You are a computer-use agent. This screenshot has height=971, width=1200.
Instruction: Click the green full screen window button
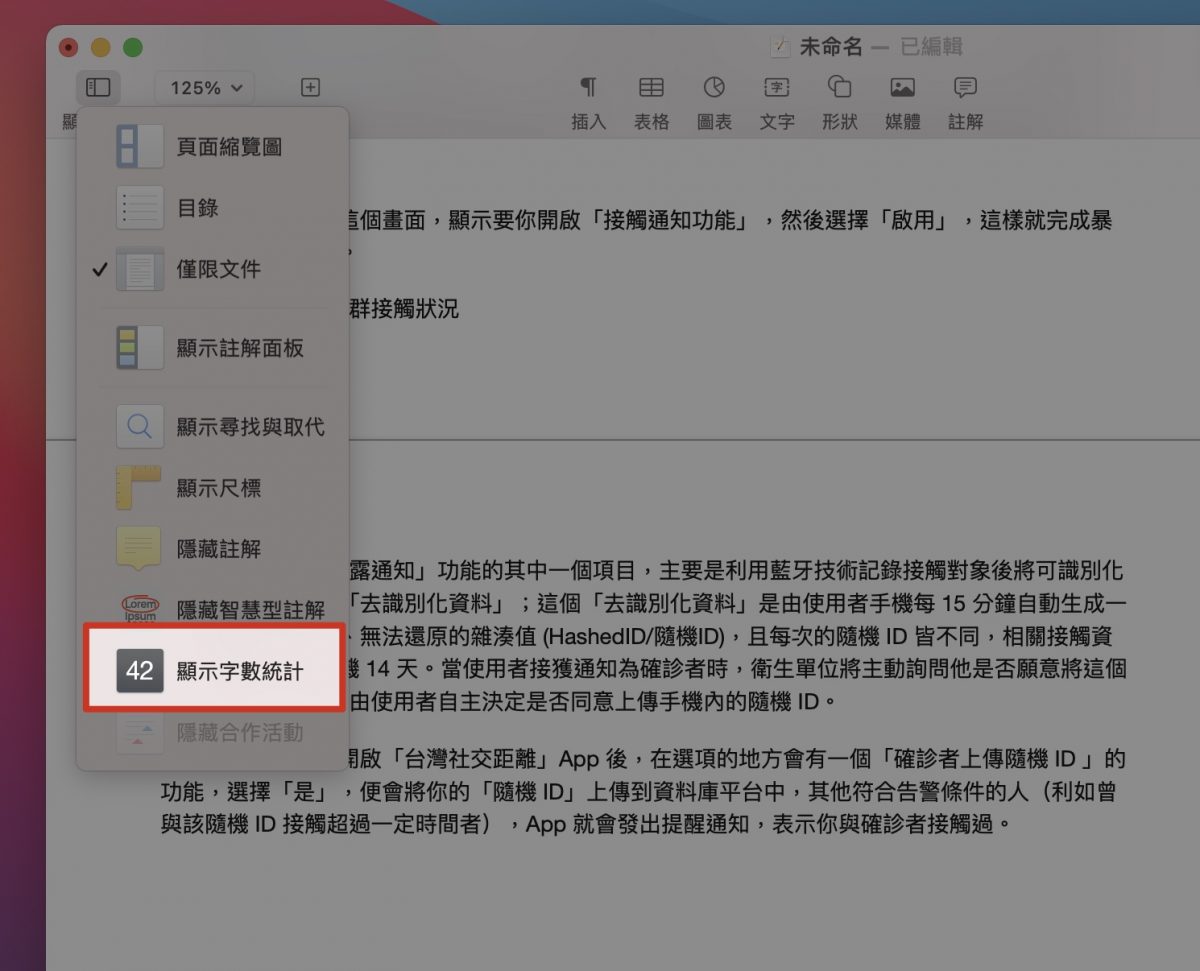132,47
